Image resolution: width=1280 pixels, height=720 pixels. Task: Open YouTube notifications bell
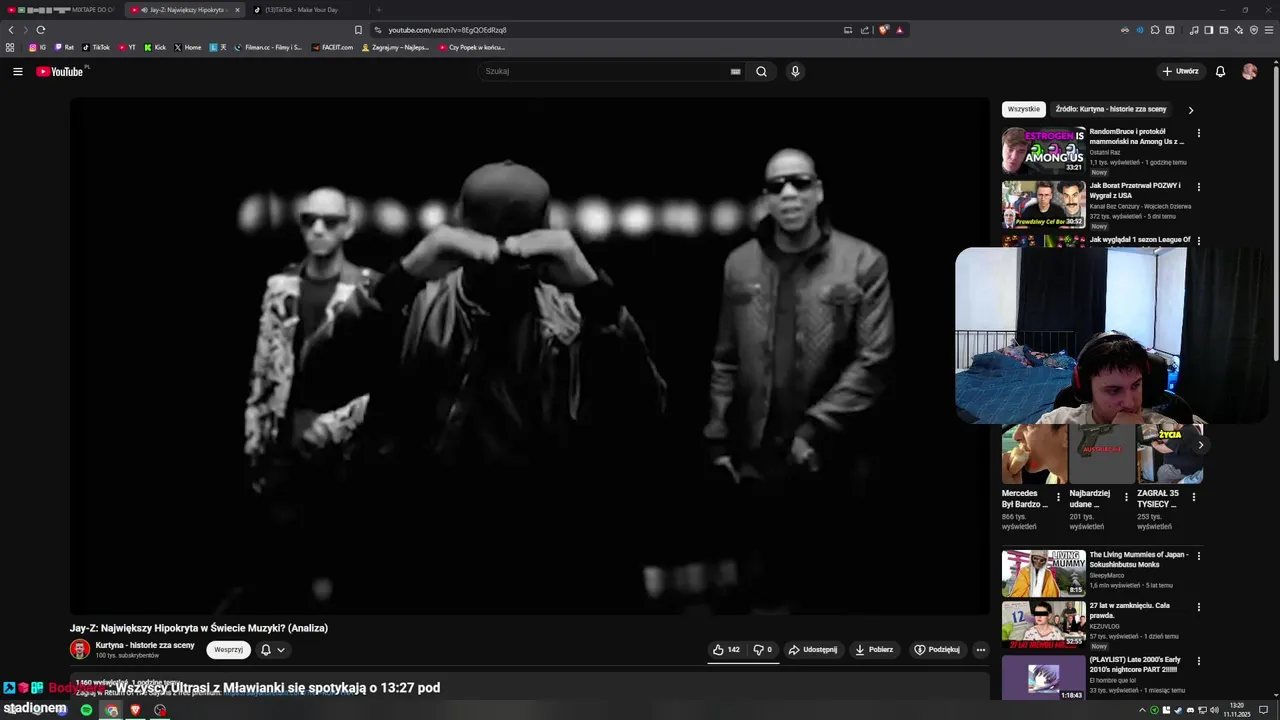coord(1220,71)
